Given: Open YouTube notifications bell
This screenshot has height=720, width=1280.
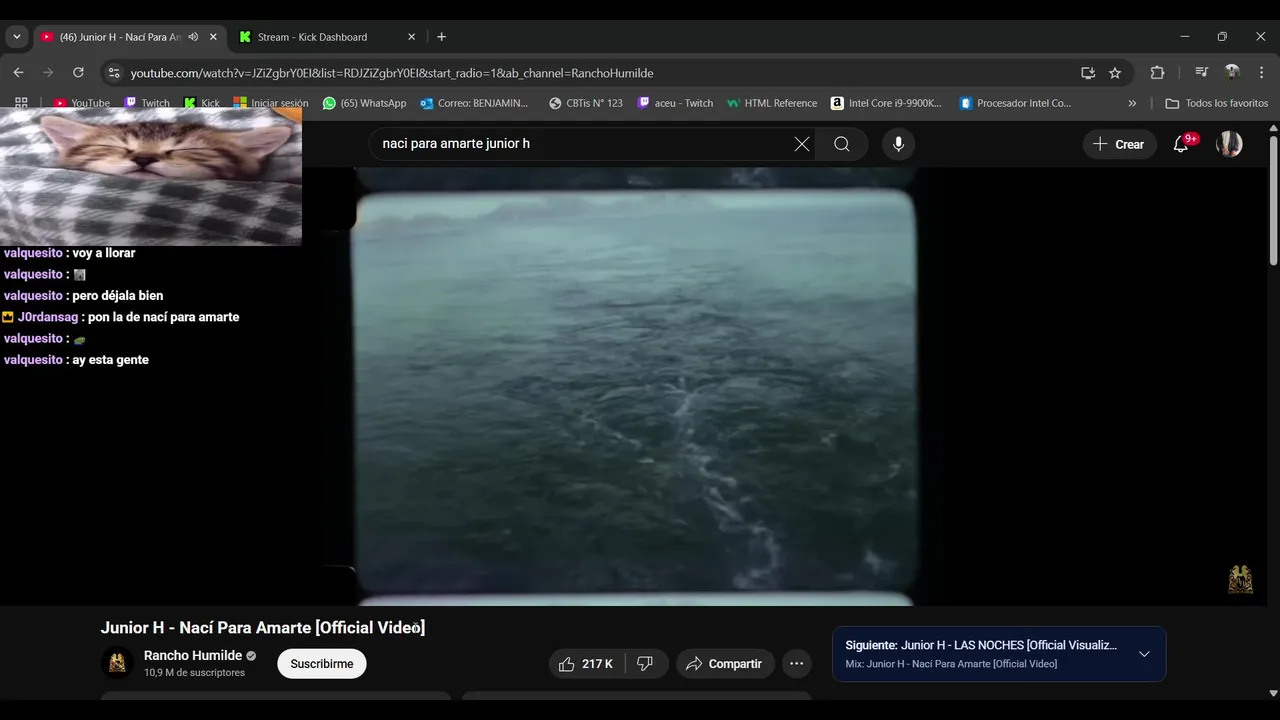Looking at the screenshot, I should (x=1181, y=144).
